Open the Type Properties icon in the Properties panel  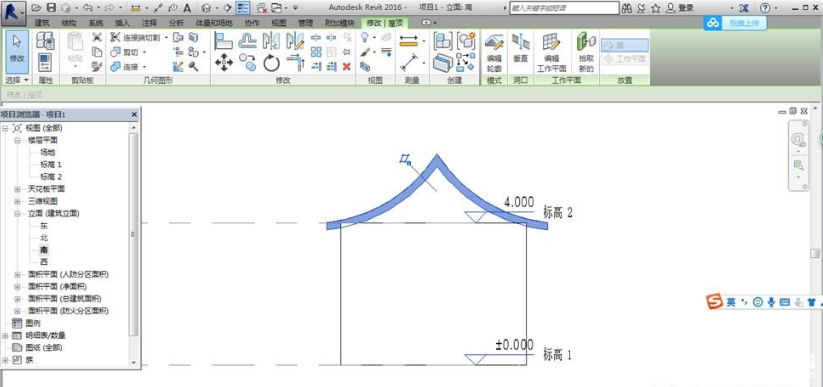point(45,40)
